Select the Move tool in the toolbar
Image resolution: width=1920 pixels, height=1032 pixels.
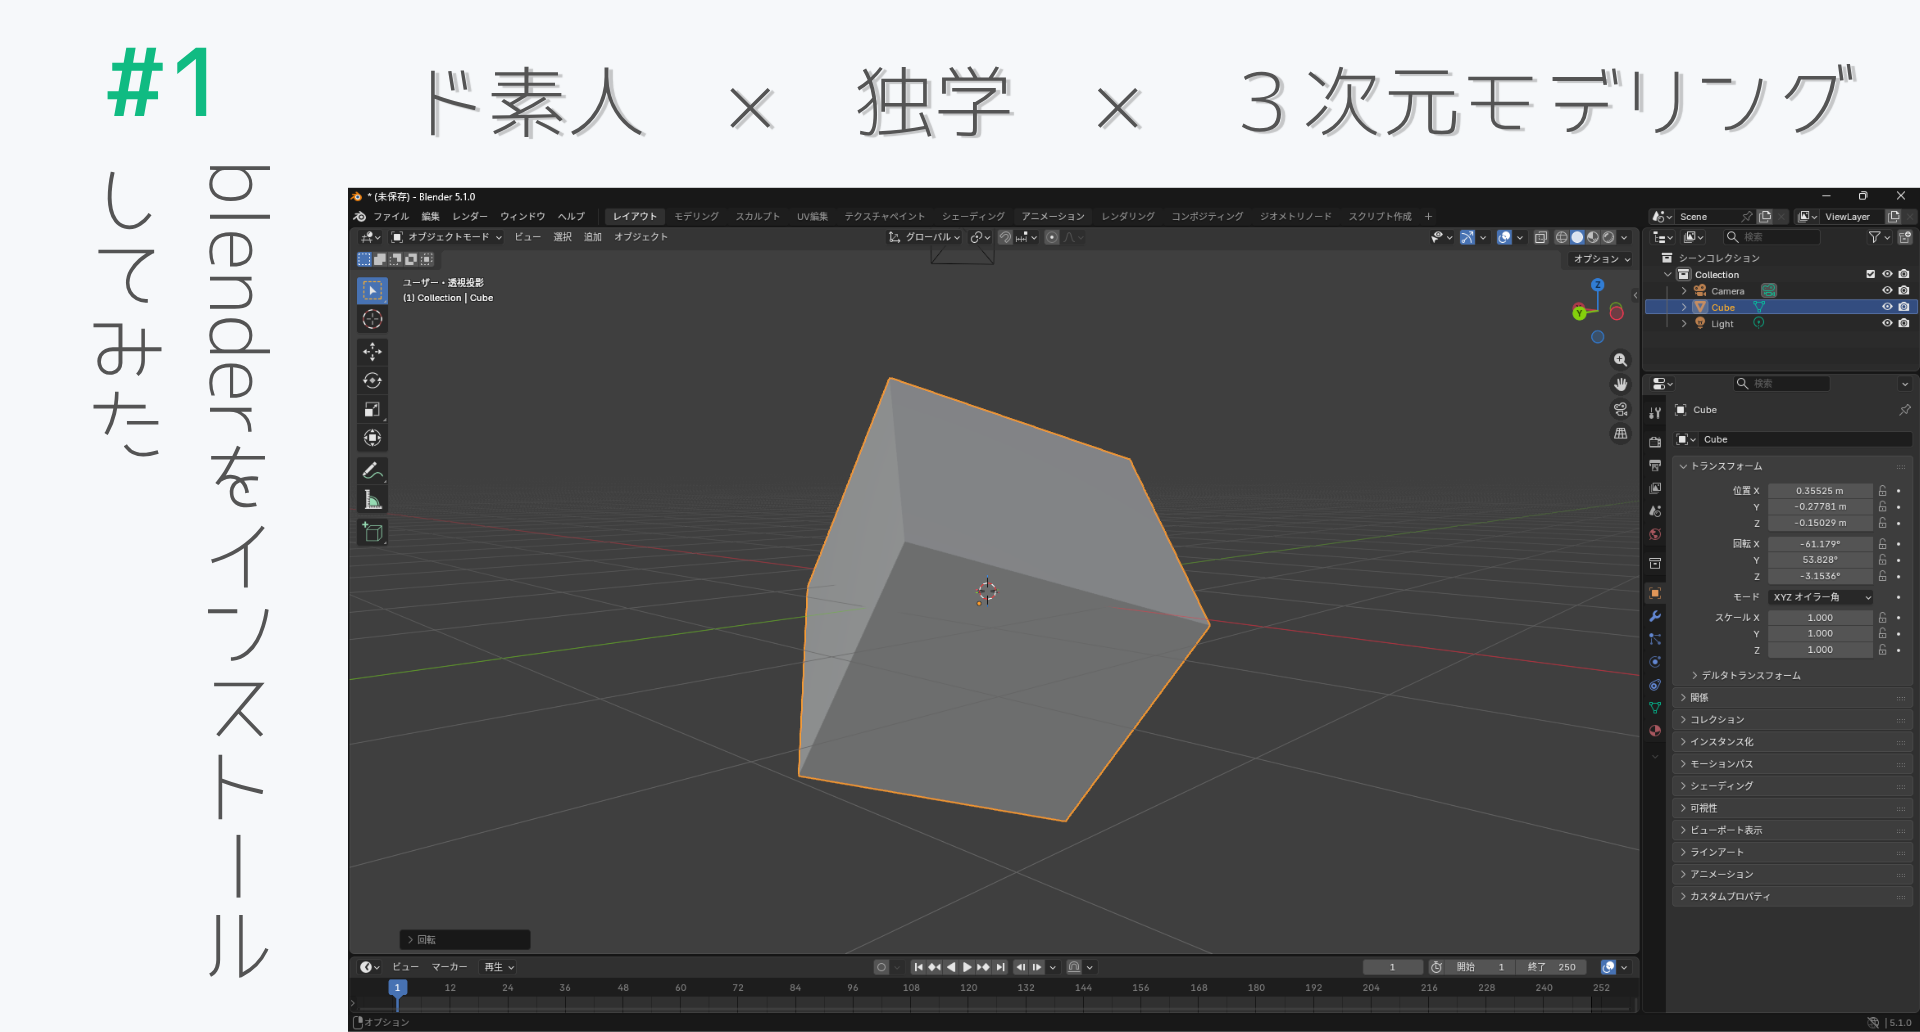[x=372, y=352]
